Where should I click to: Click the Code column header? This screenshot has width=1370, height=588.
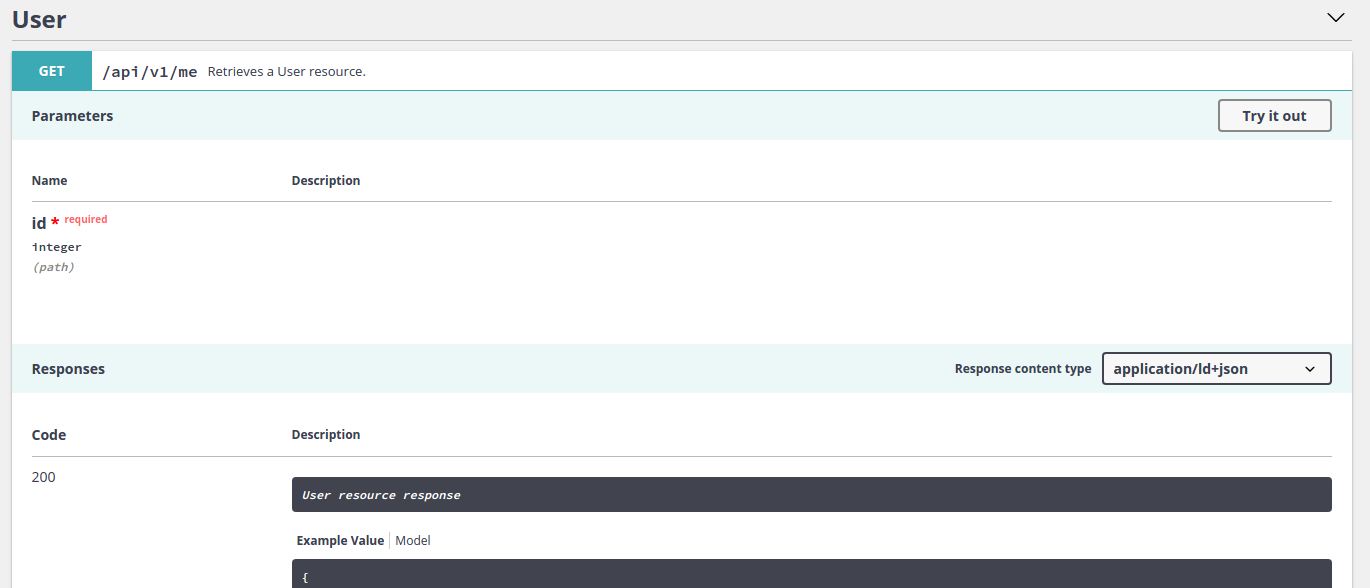click(49, 435)
